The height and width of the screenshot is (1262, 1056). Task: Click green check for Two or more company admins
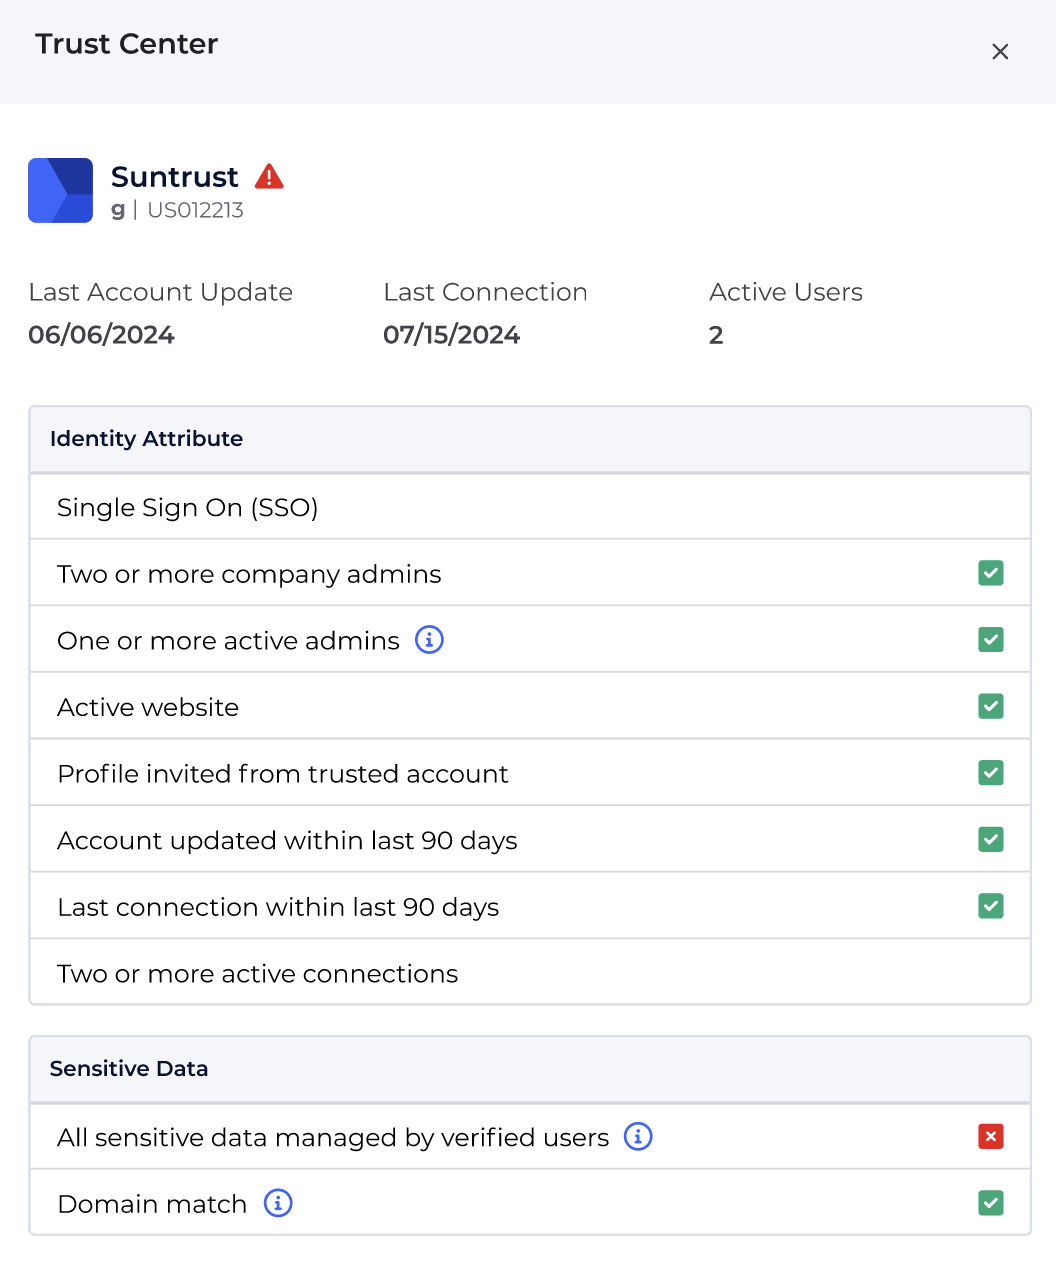(991, 573)
